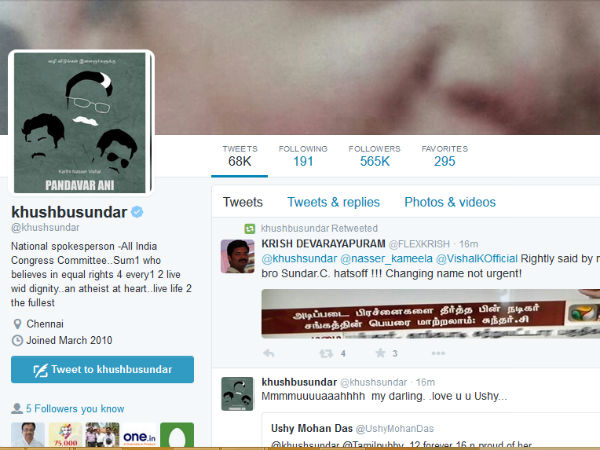This screenshot has height=450, width=600.
Task: Open the 5 Followers you know link
Action: coord(75,409)
